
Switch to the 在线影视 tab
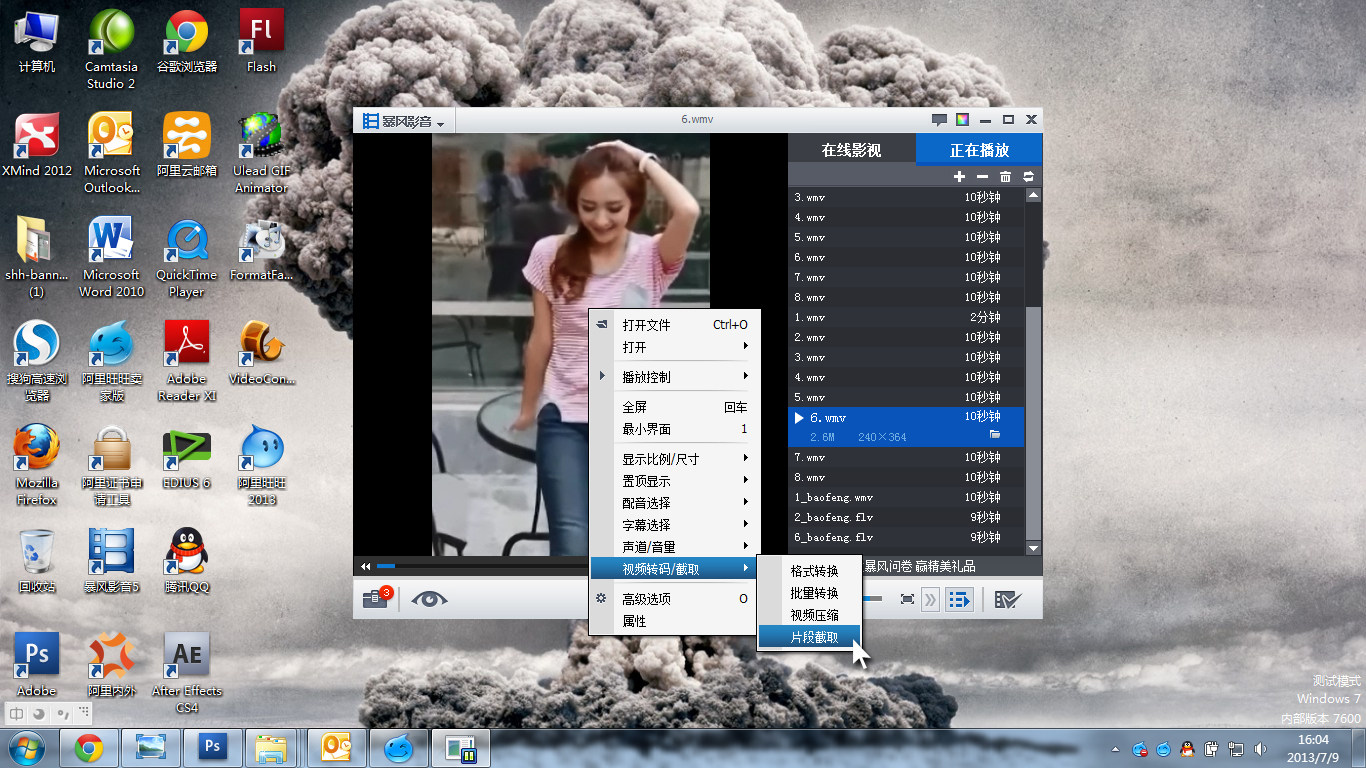[x=851, y=150]
